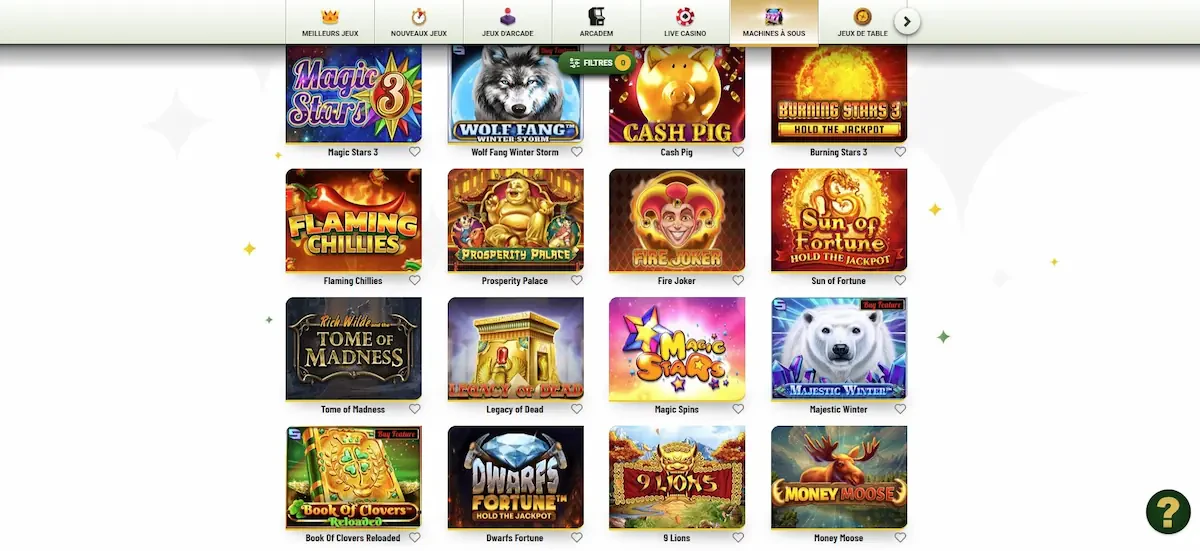Show more categories with right arrow
1200x551 pixels.
pyautogui.click(x=907, y=21)
